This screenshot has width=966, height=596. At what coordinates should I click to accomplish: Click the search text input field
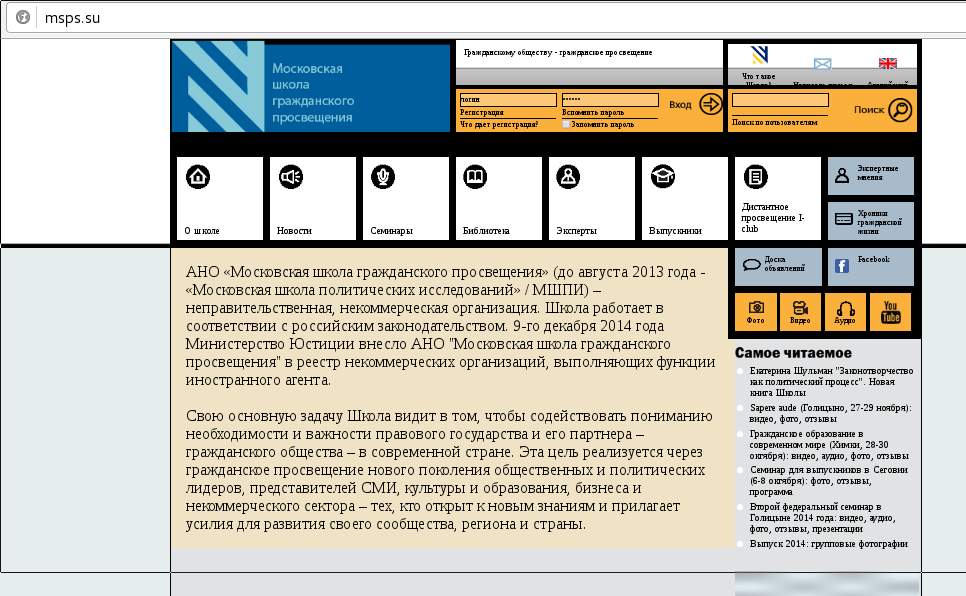click(x=780, y=101)
